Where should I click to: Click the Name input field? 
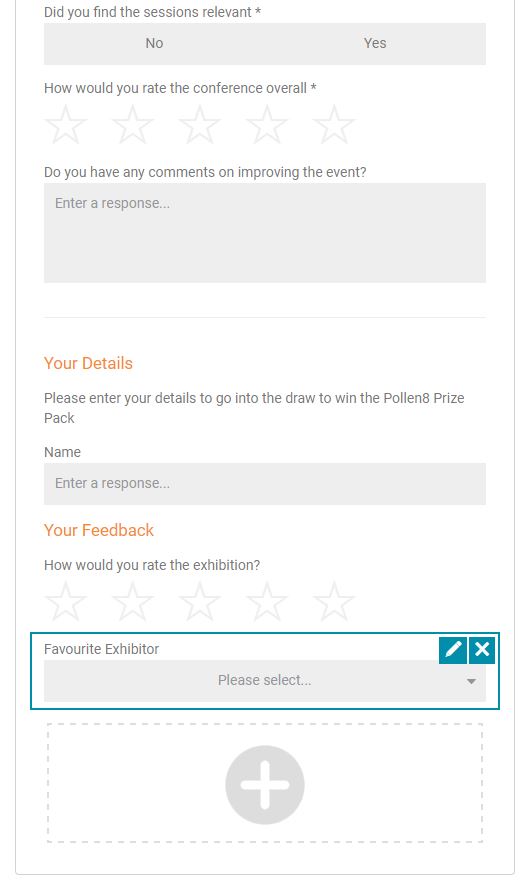tap(265, 484)
